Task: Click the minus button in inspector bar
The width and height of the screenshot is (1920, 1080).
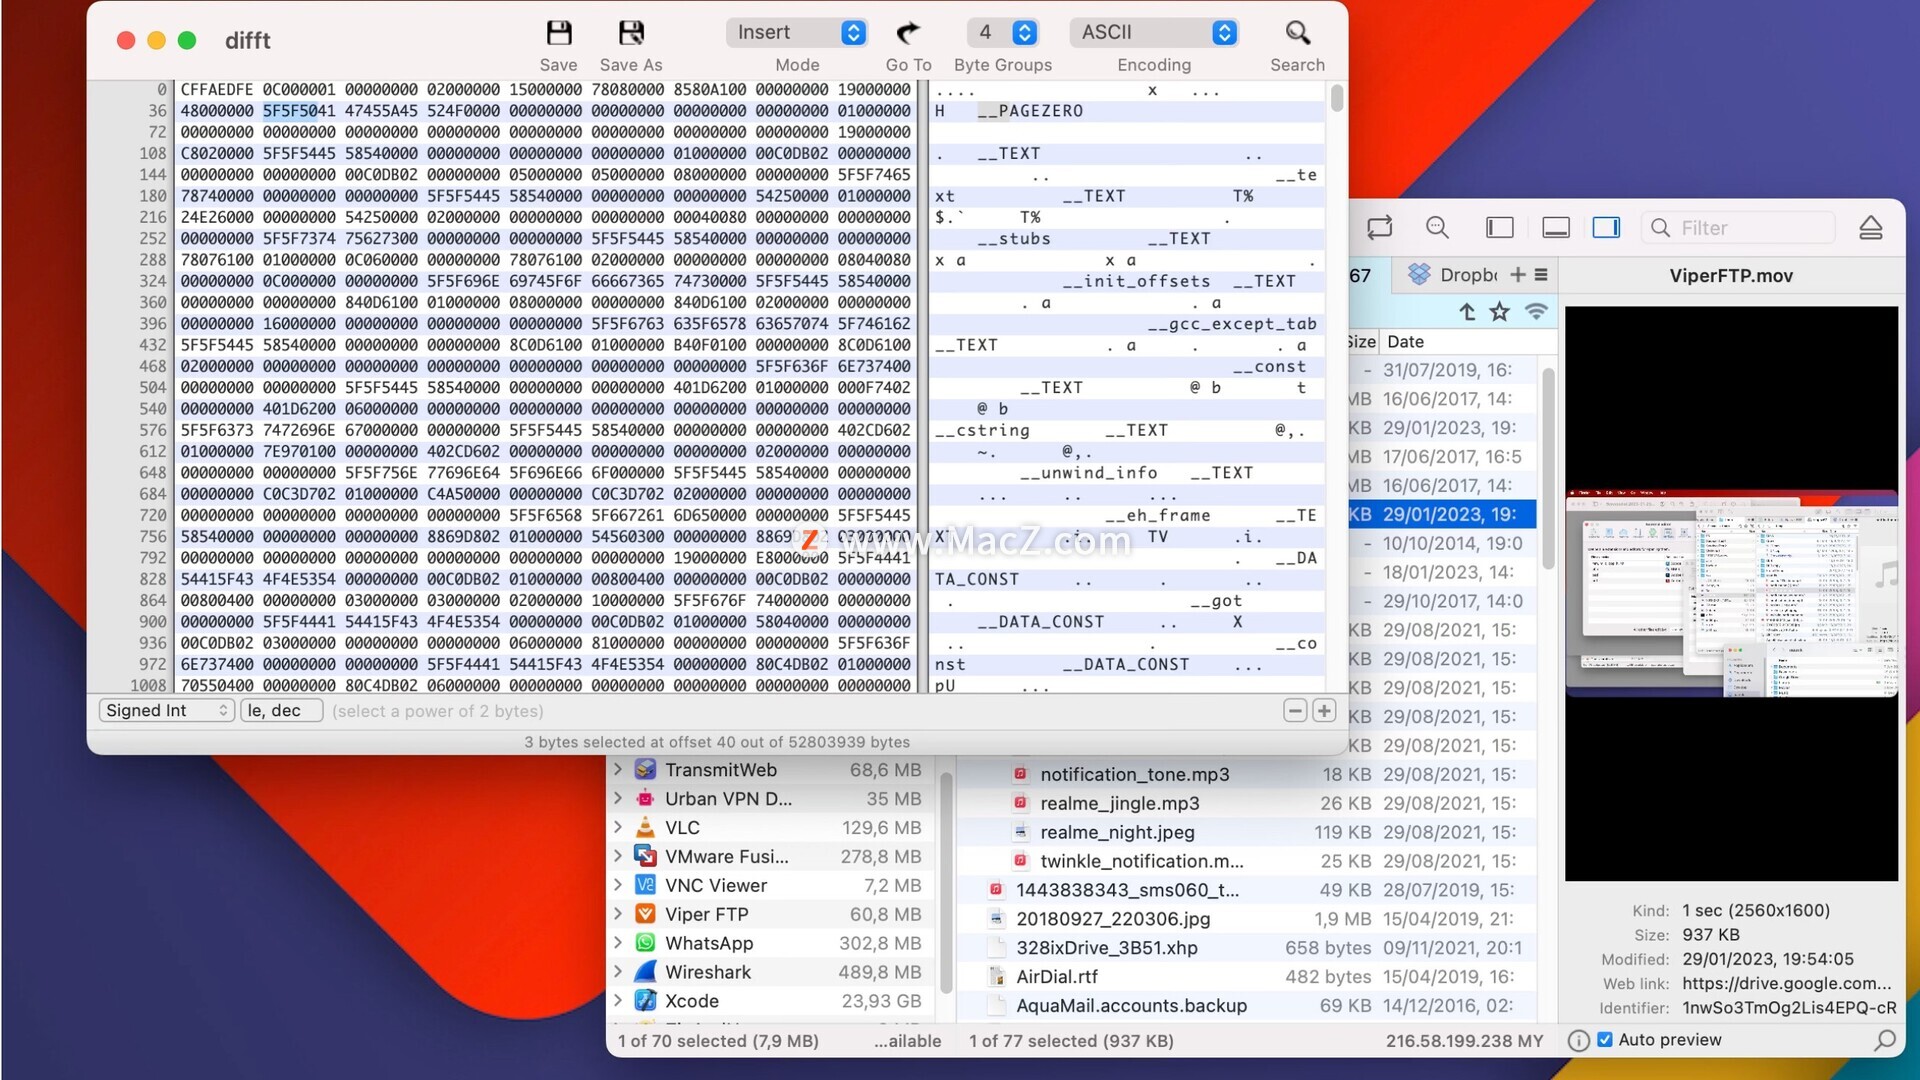Action: coord(1295,710)
